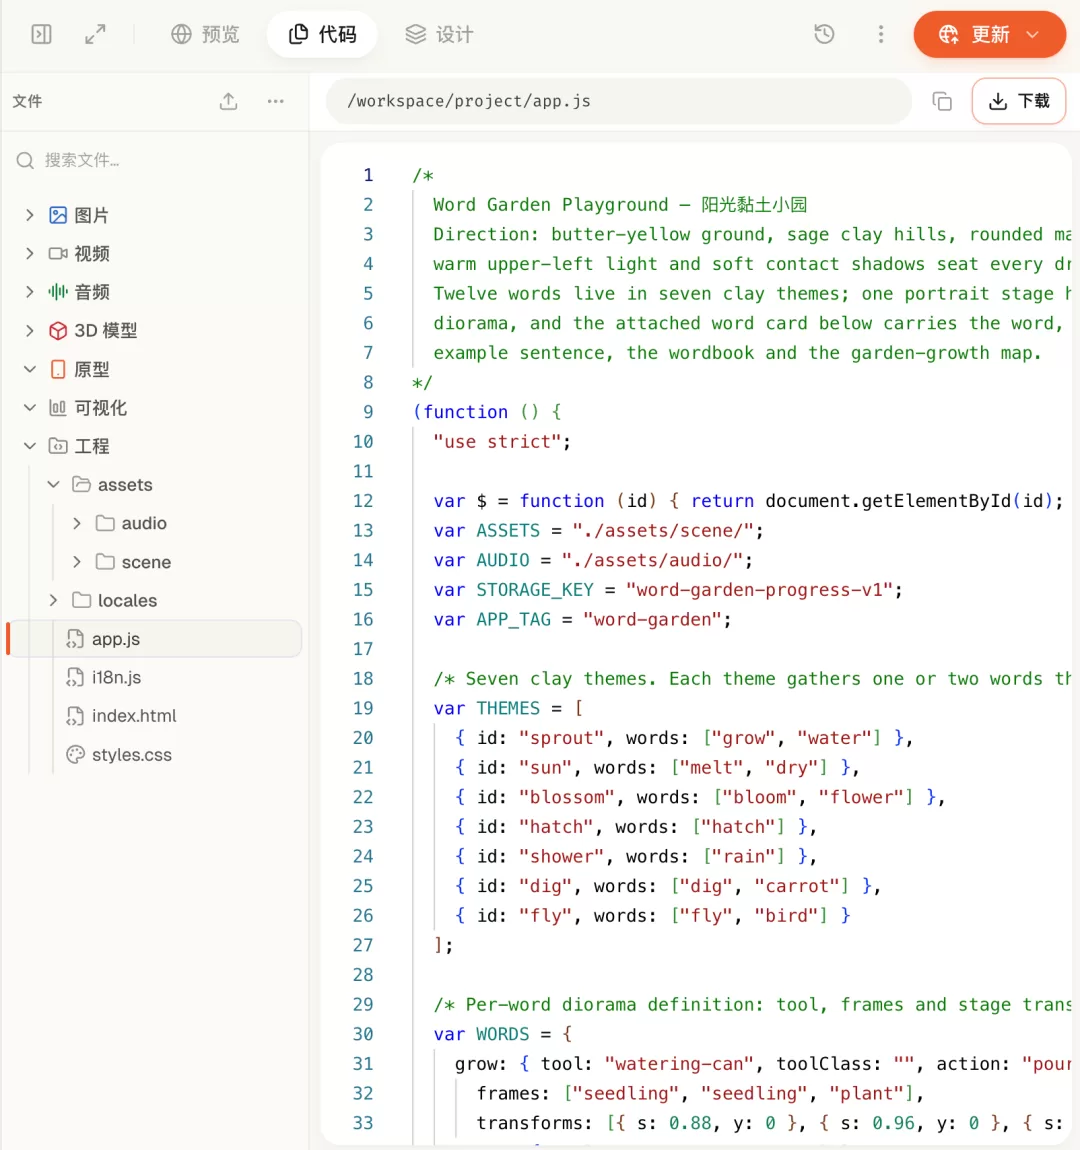
Task: Expand the scene folder
Action: pyautogui.click(x=77, y=562)
